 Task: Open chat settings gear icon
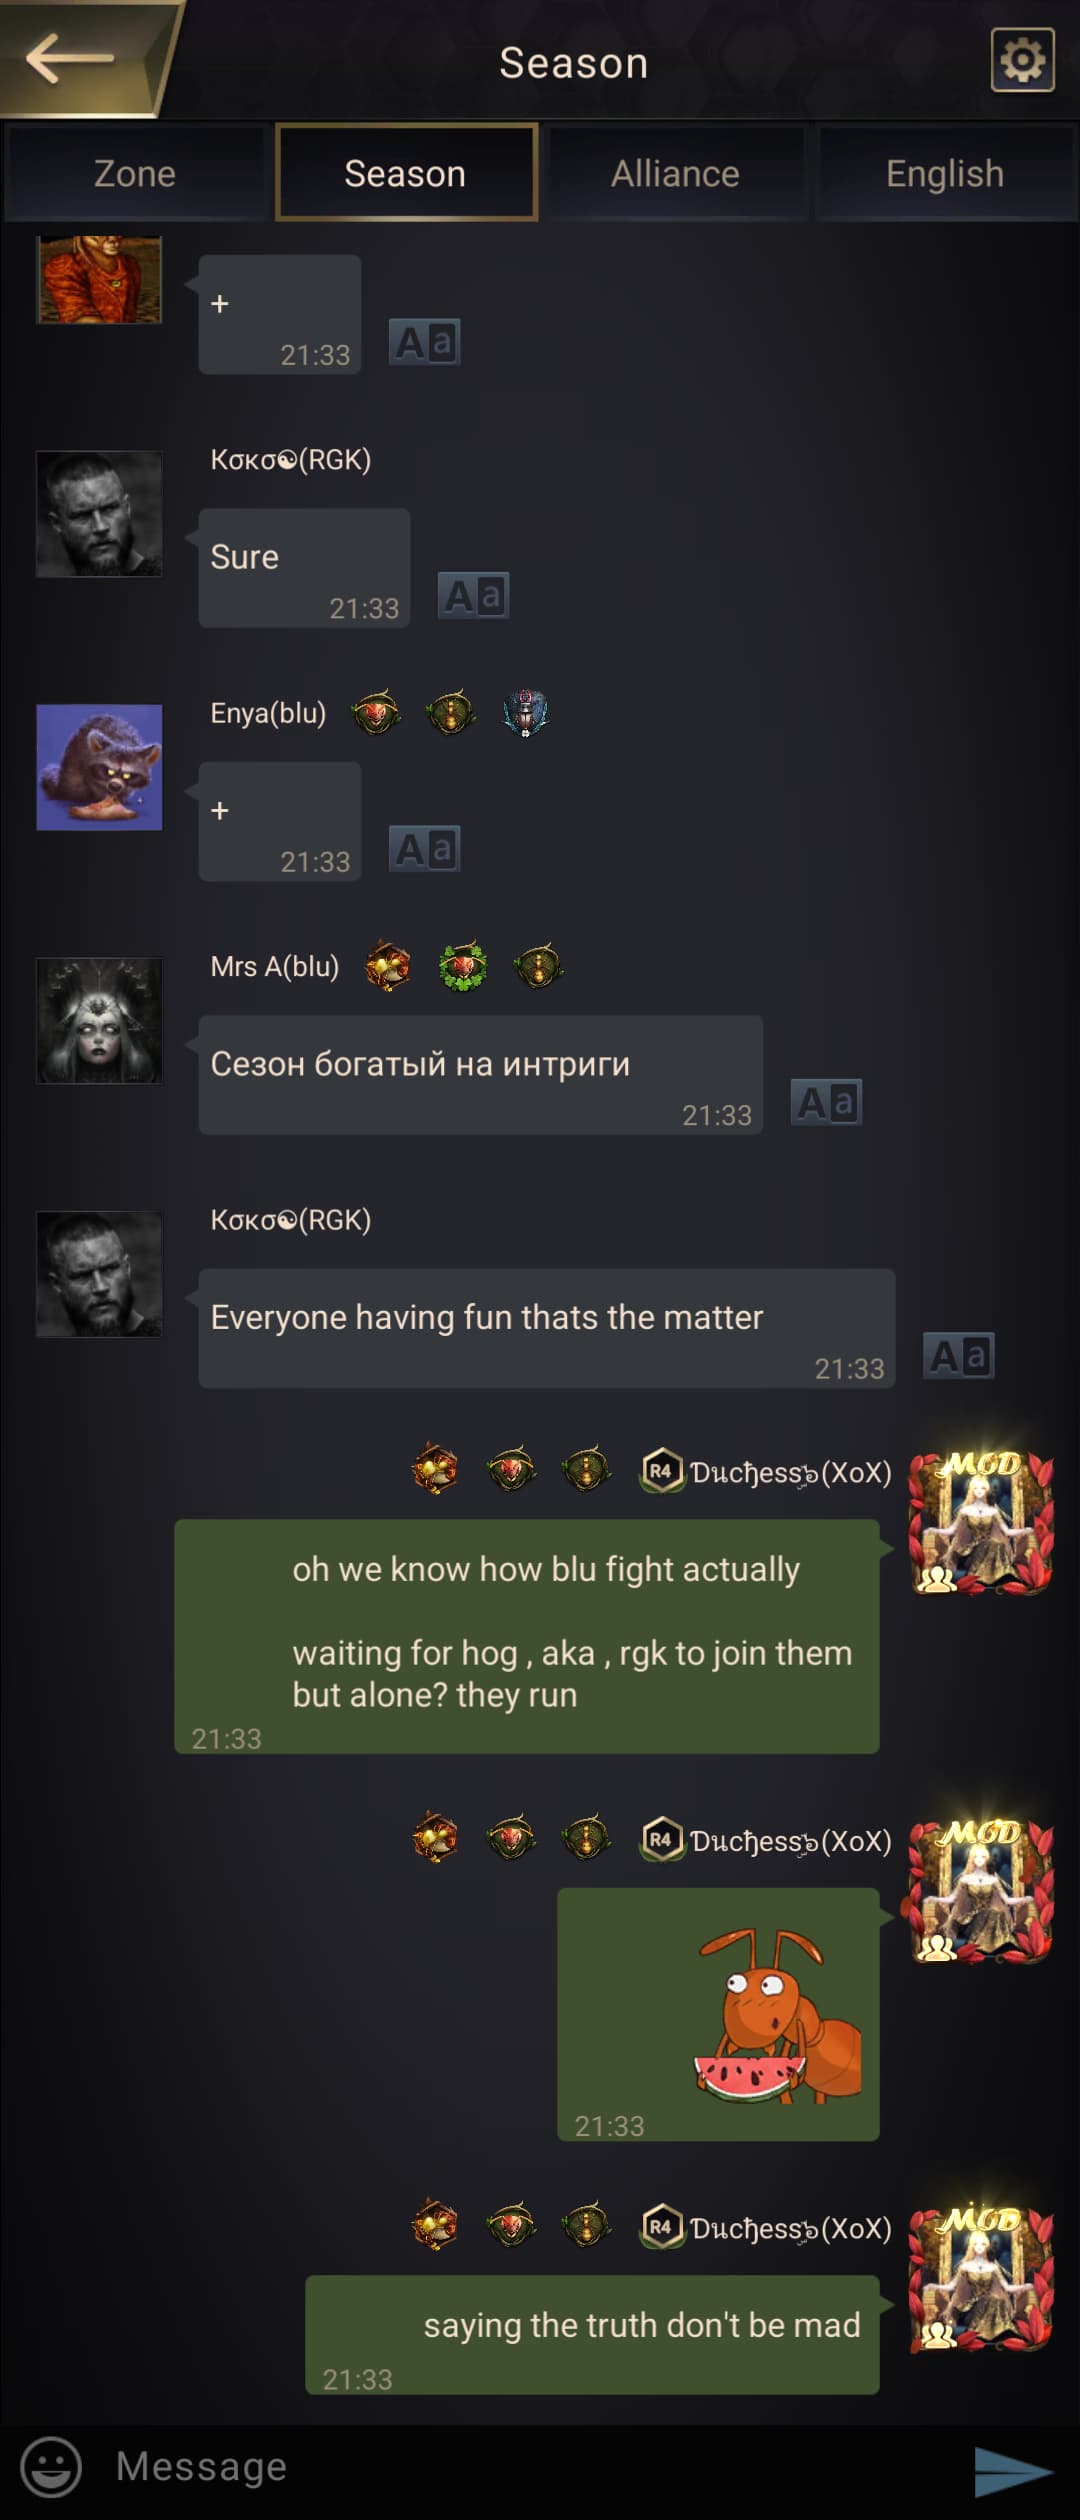(x=1022, y=60)
